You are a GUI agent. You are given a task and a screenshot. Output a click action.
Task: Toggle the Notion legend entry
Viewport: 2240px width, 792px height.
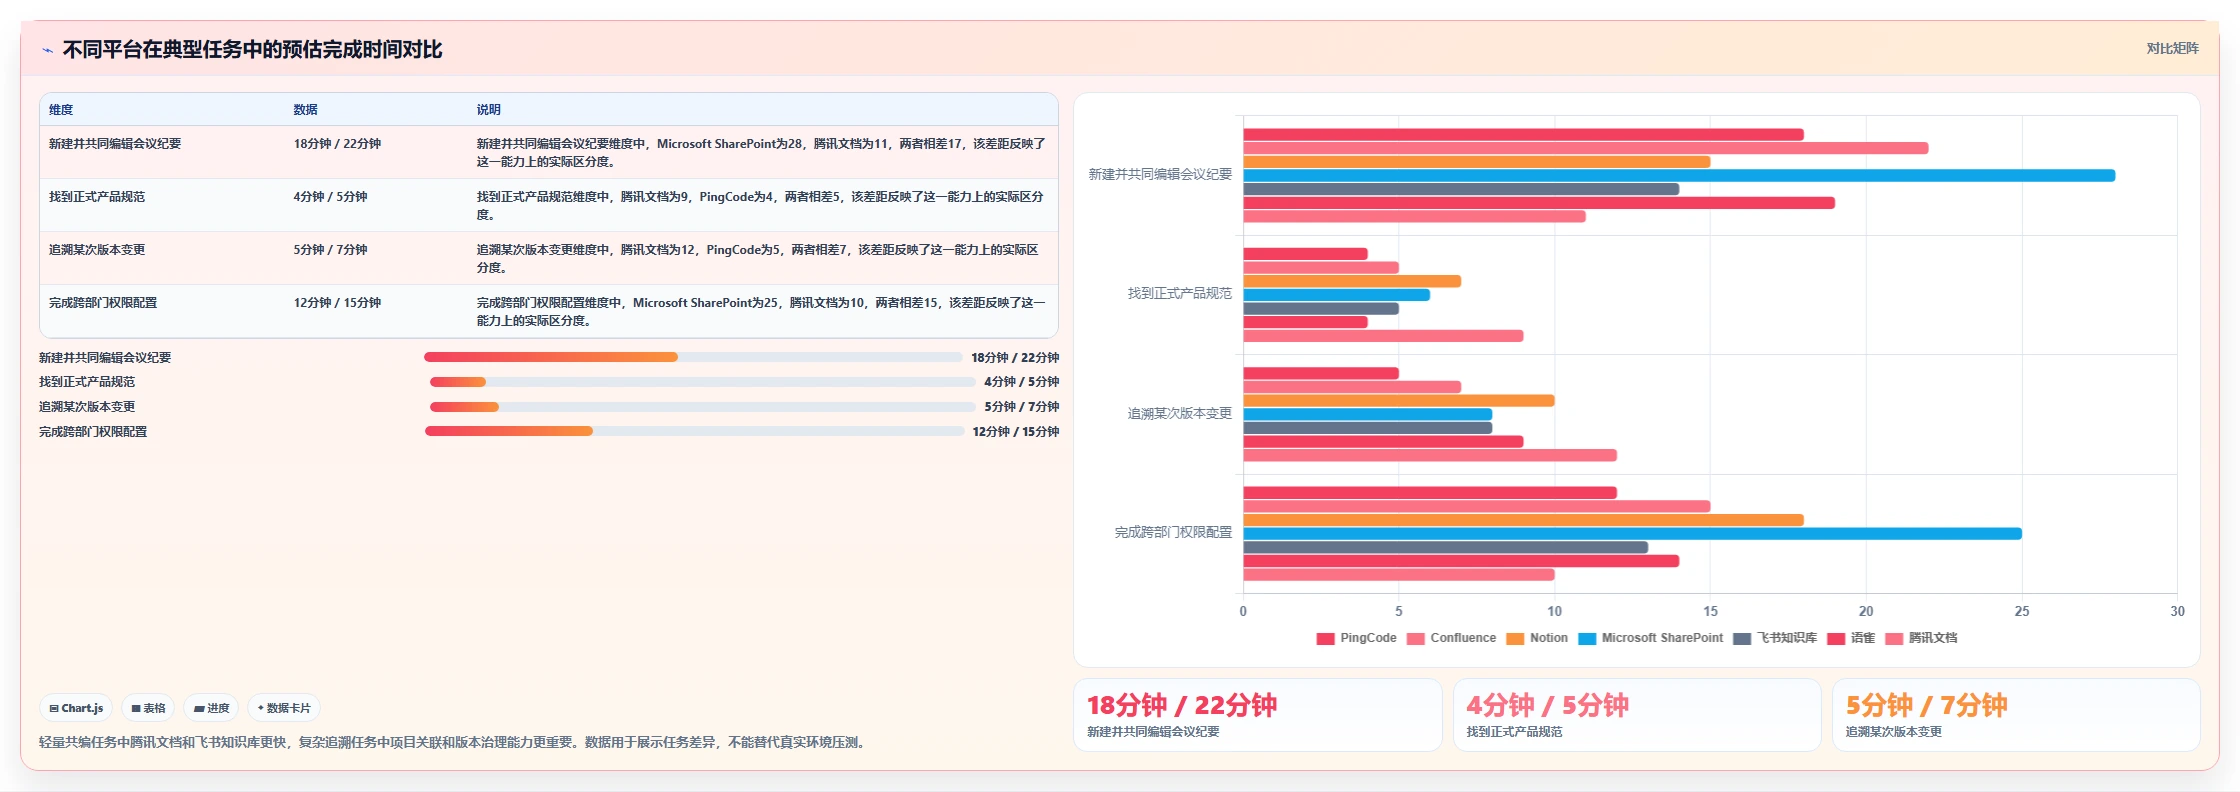[1537, 638]
